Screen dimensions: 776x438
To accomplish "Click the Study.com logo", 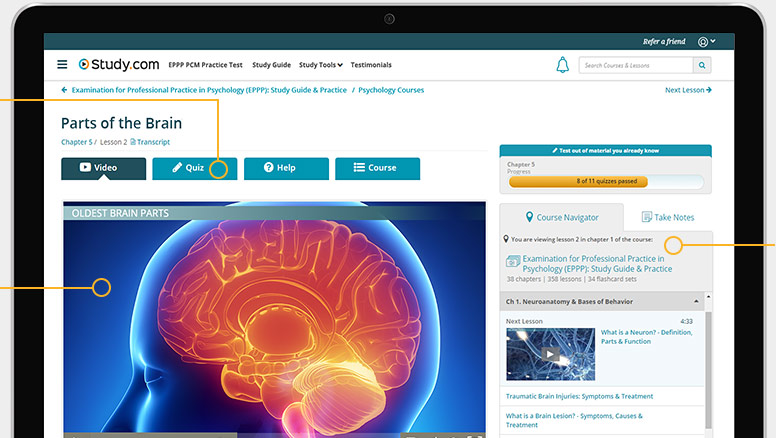I will point(118,65).
